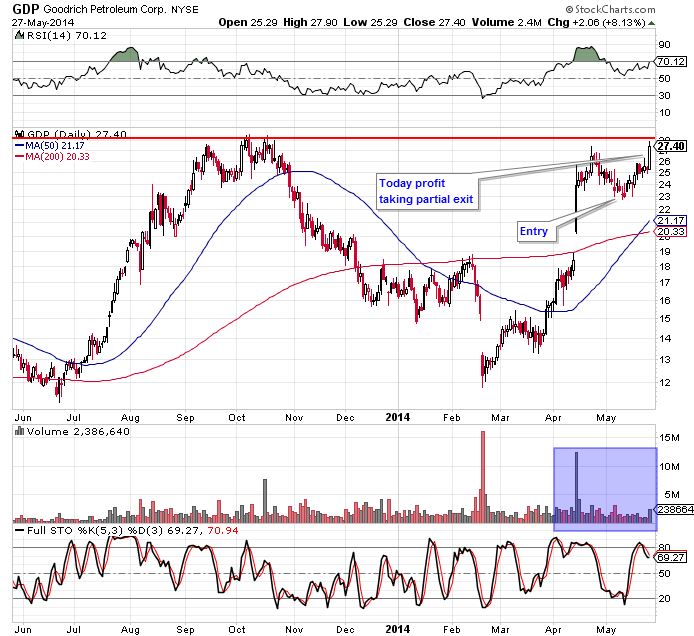Click the Open 25.29 value

click(x=248, y=22)
